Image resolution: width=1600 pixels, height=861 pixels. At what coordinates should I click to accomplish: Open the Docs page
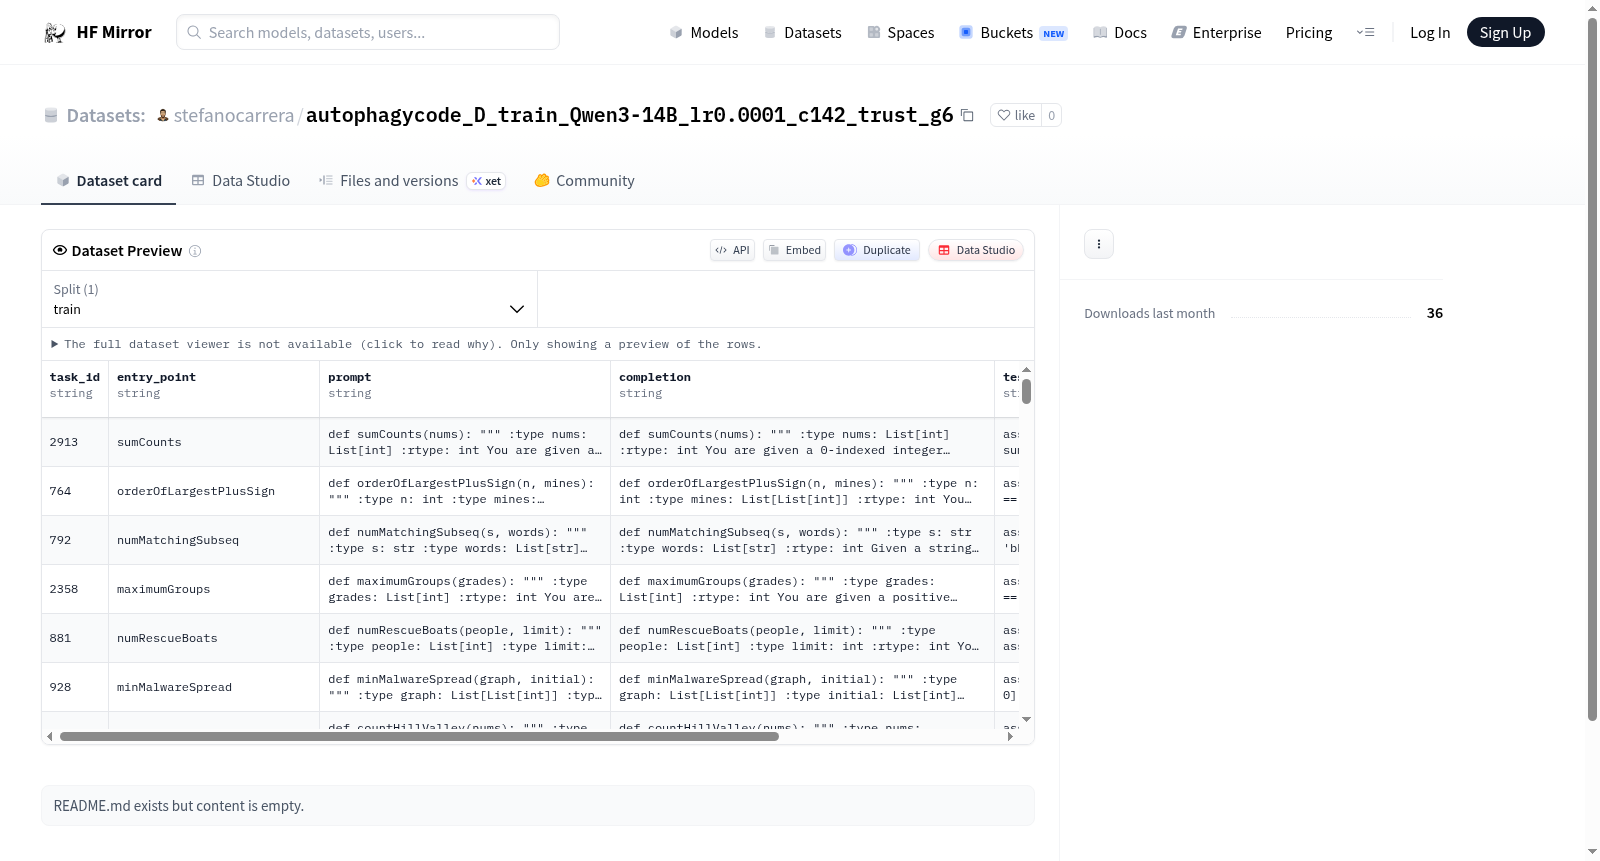1120,33
